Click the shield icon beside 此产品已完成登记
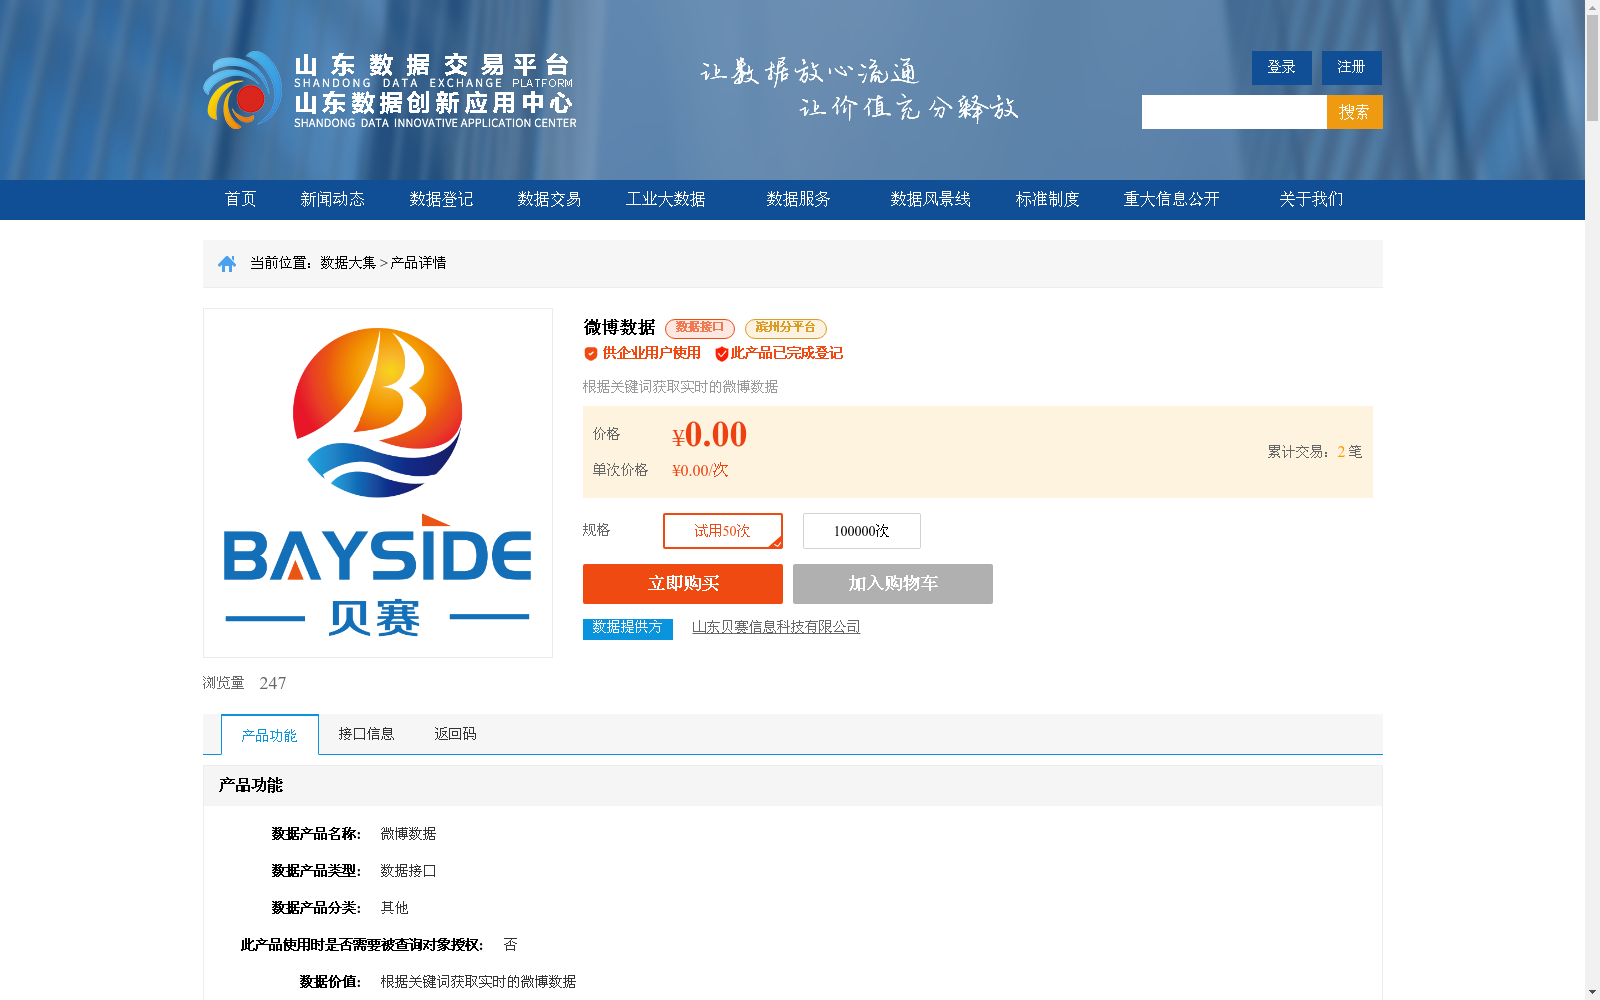This screenshot has height=1000, width=1600. coord(722,353)
